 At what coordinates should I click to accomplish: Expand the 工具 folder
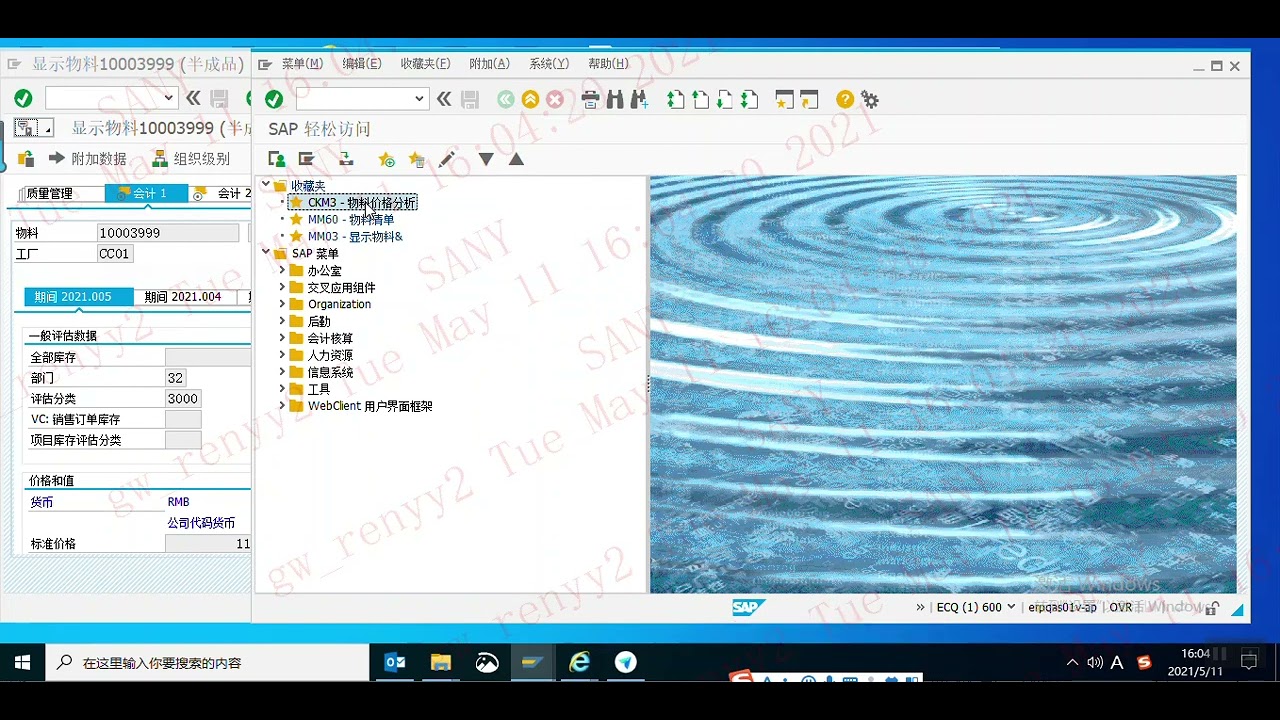coord(282,389)
